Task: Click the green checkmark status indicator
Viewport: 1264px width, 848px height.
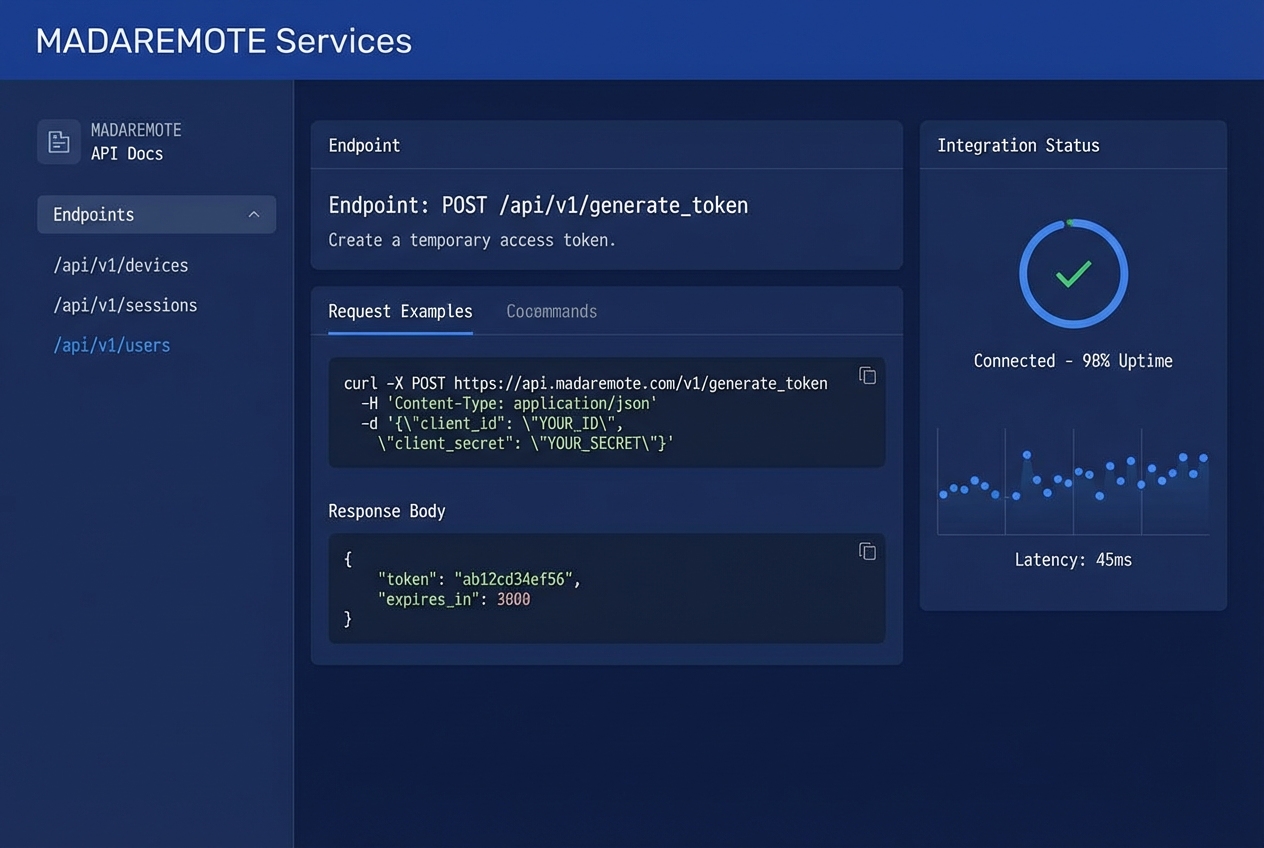Action: (1073, 273)
